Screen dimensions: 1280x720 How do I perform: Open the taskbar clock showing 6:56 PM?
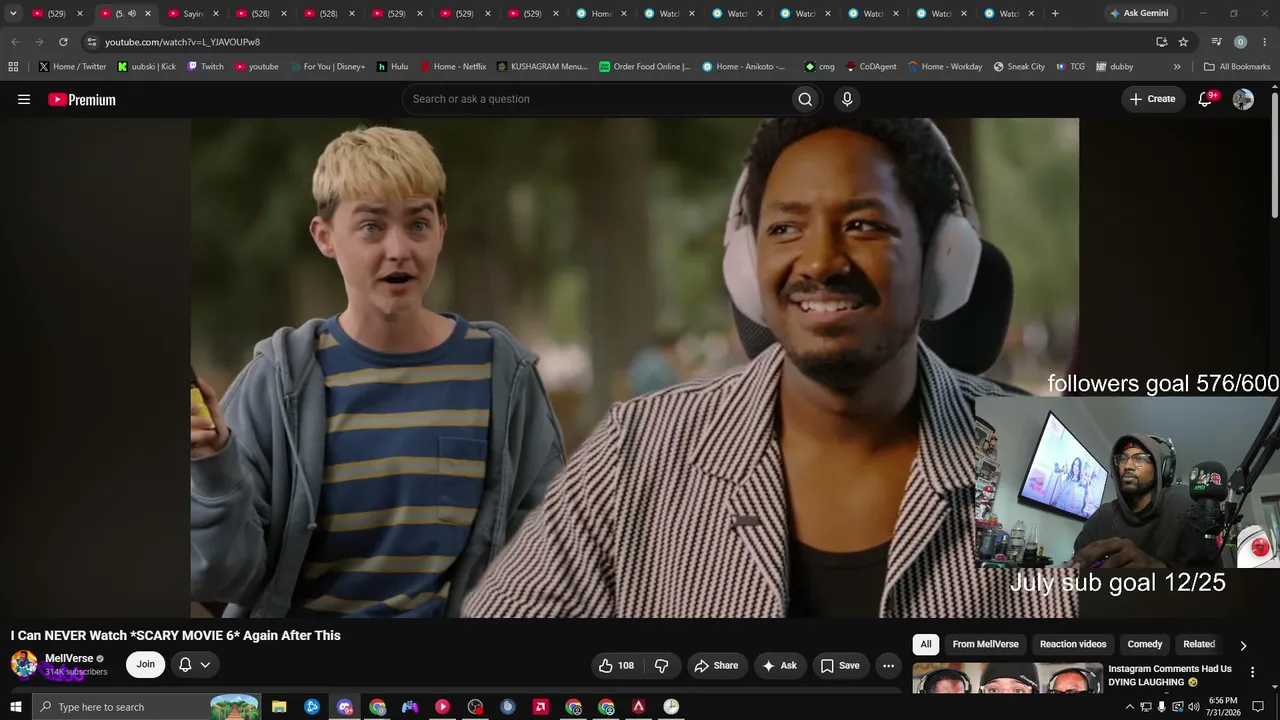click(1223, 707)
